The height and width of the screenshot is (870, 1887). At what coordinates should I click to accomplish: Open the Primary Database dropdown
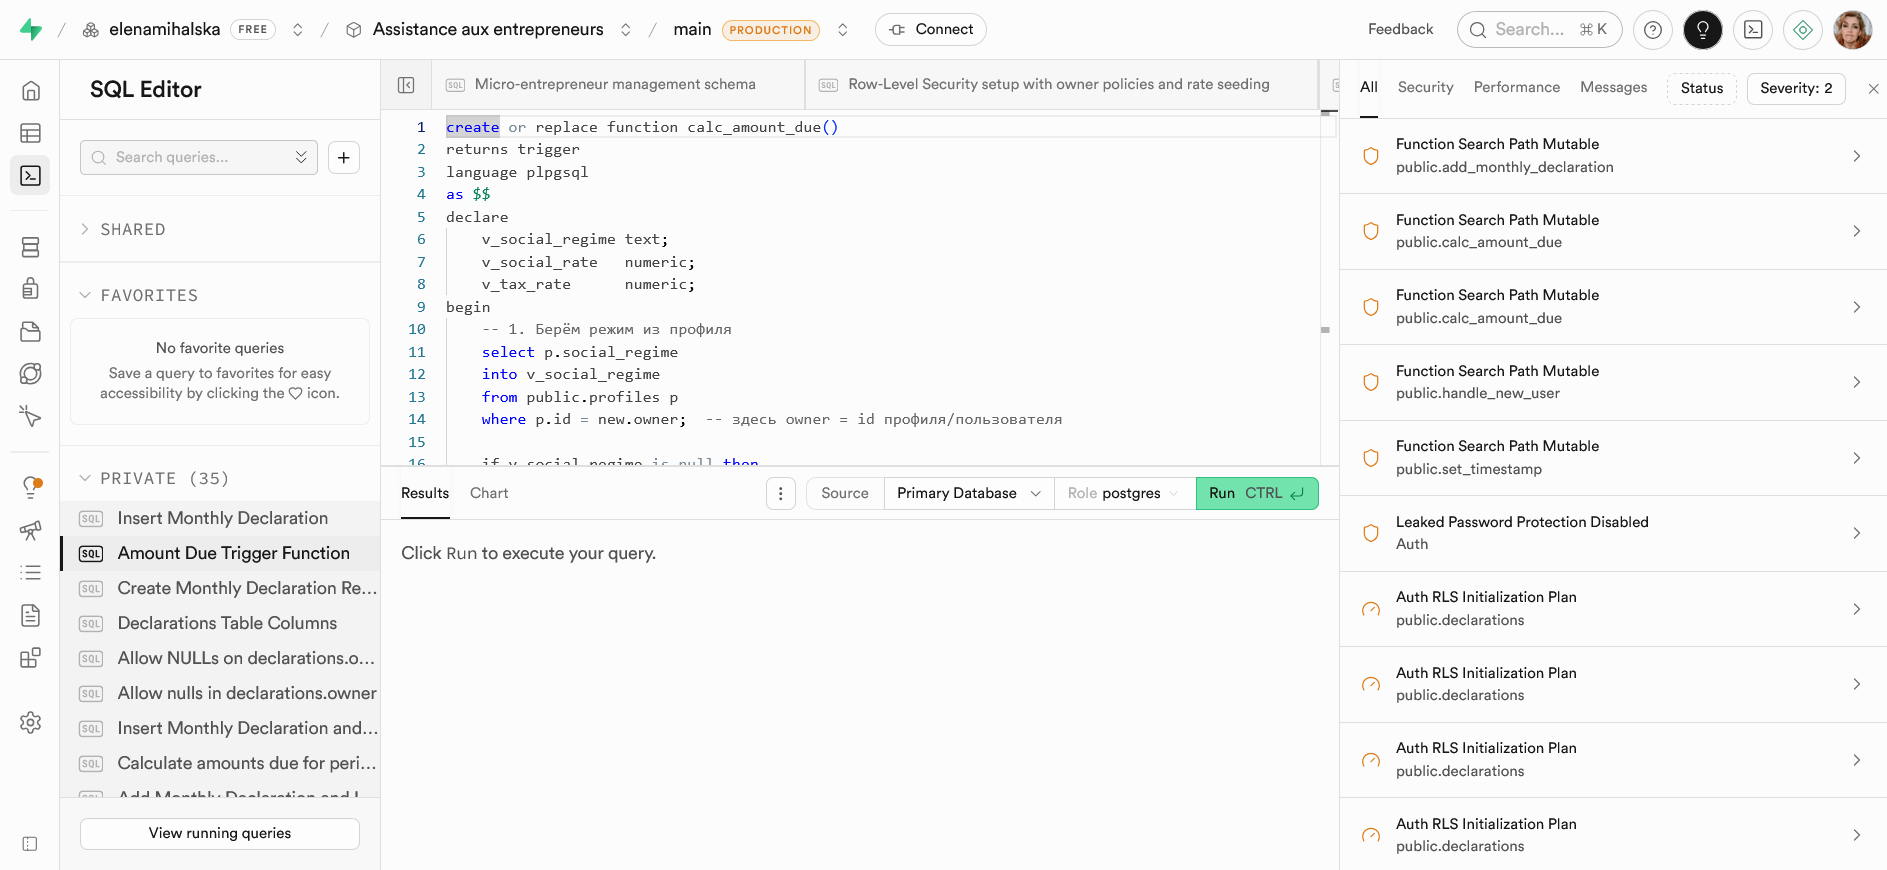[x=969, y=493]
